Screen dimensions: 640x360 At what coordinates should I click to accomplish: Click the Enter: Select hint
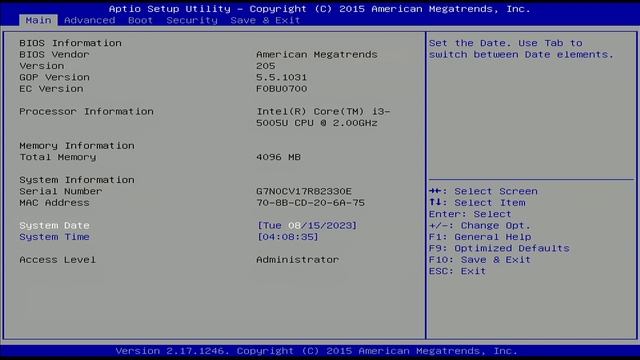tap(470, 214)
